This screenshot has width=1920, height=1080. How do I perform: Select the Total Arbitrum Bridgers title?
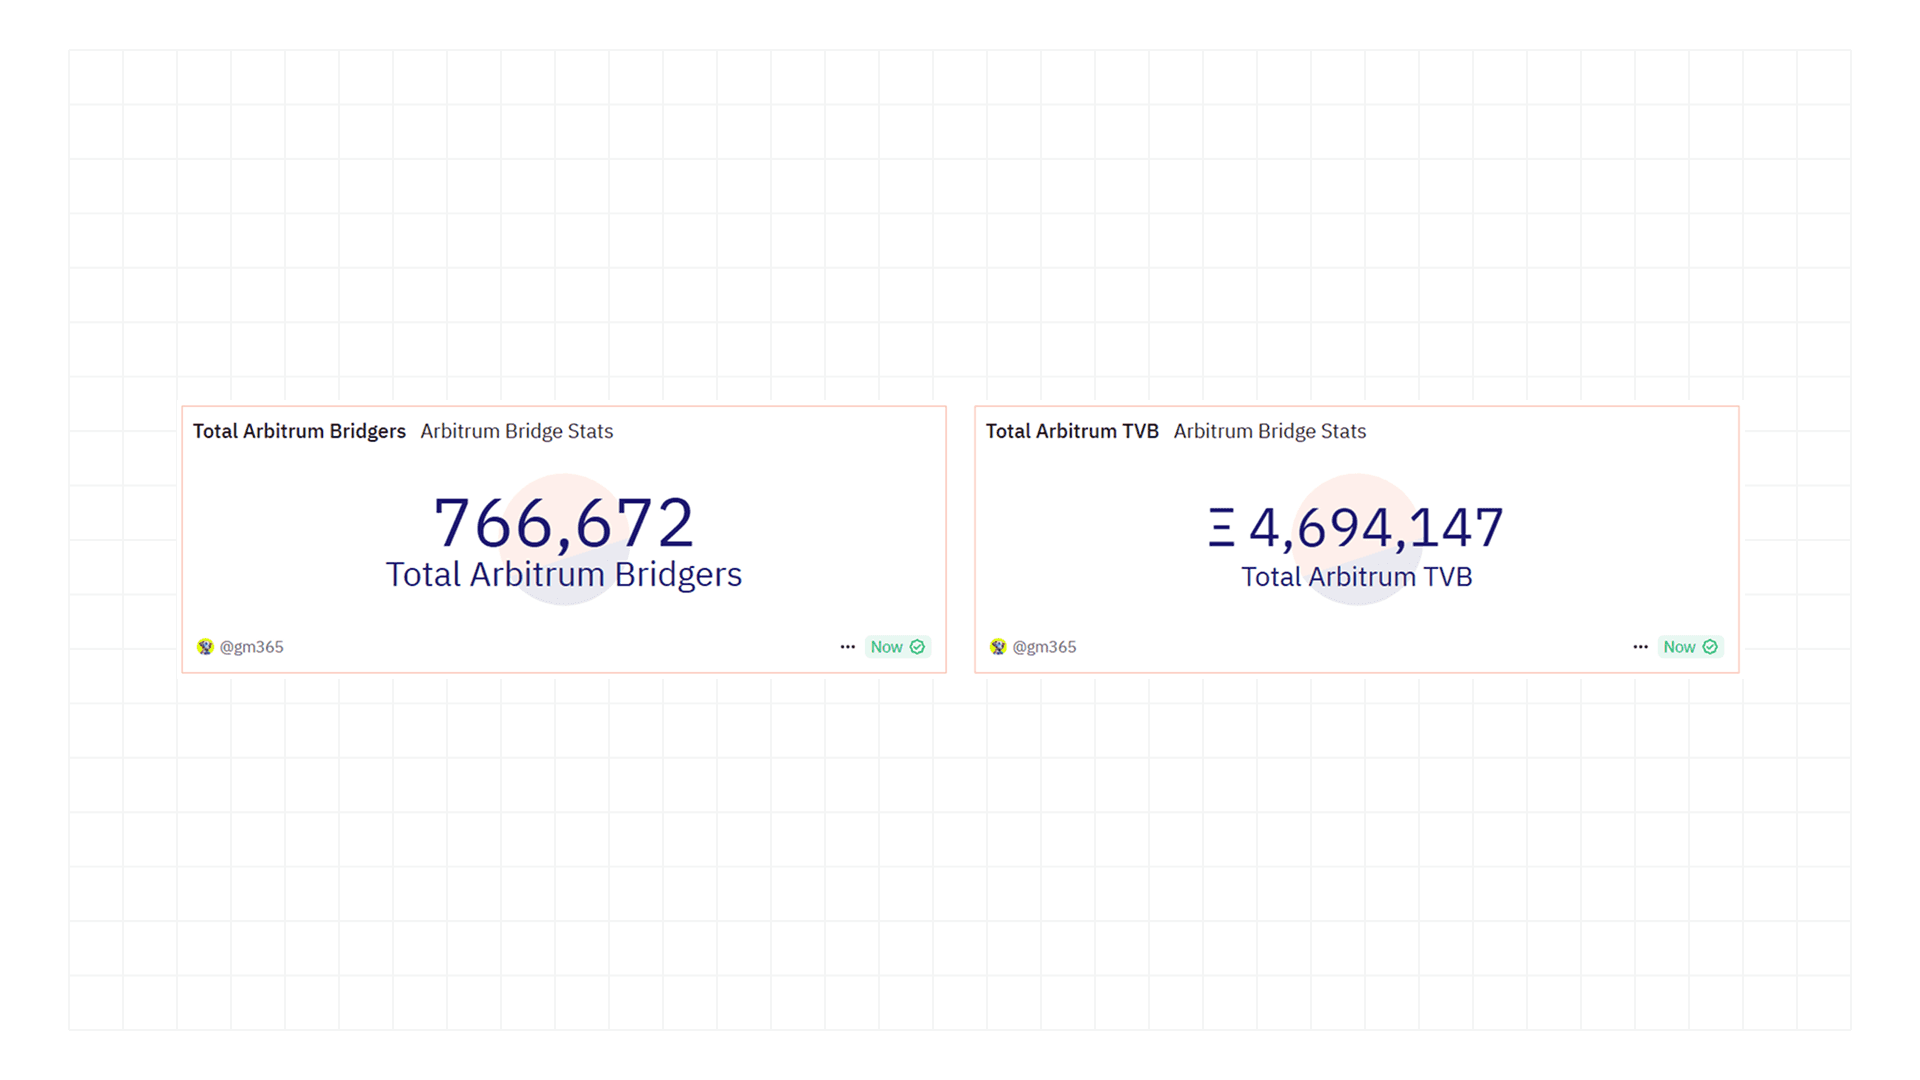coord(299,431)
